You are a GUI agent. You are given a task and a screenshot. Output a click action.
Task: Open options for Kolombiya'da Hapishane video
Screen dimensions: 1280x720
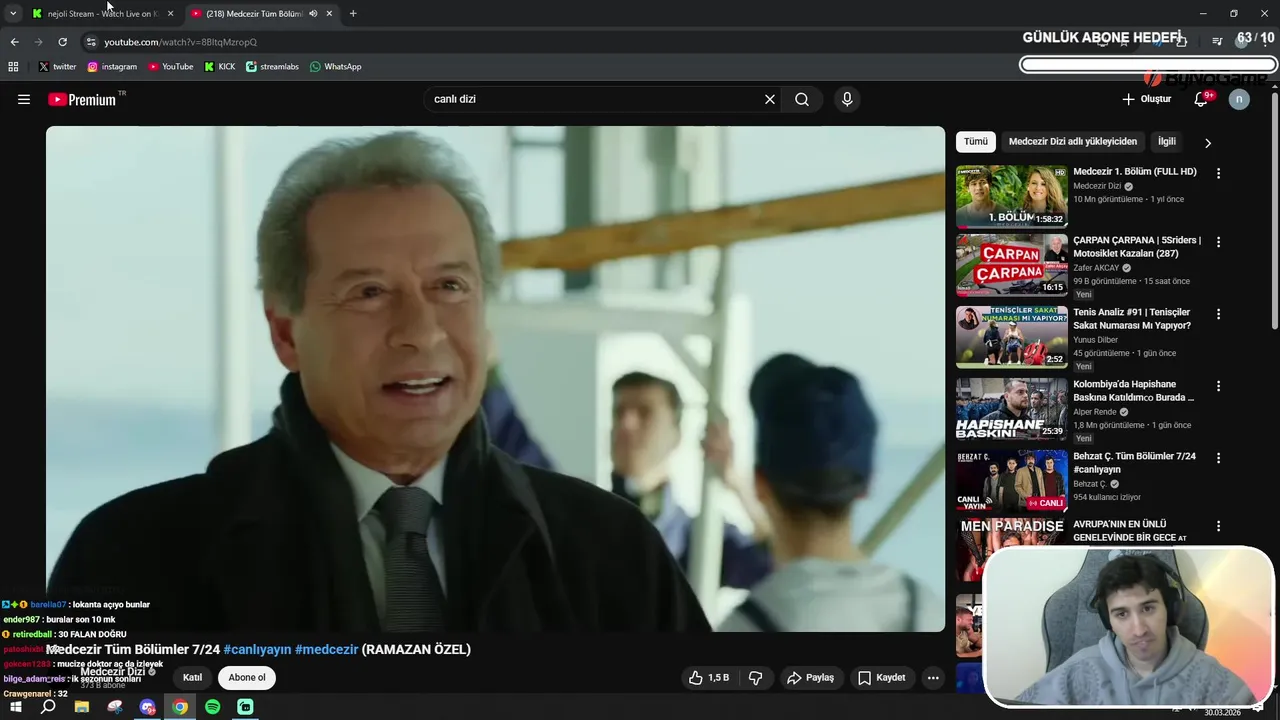[1218, 386]
